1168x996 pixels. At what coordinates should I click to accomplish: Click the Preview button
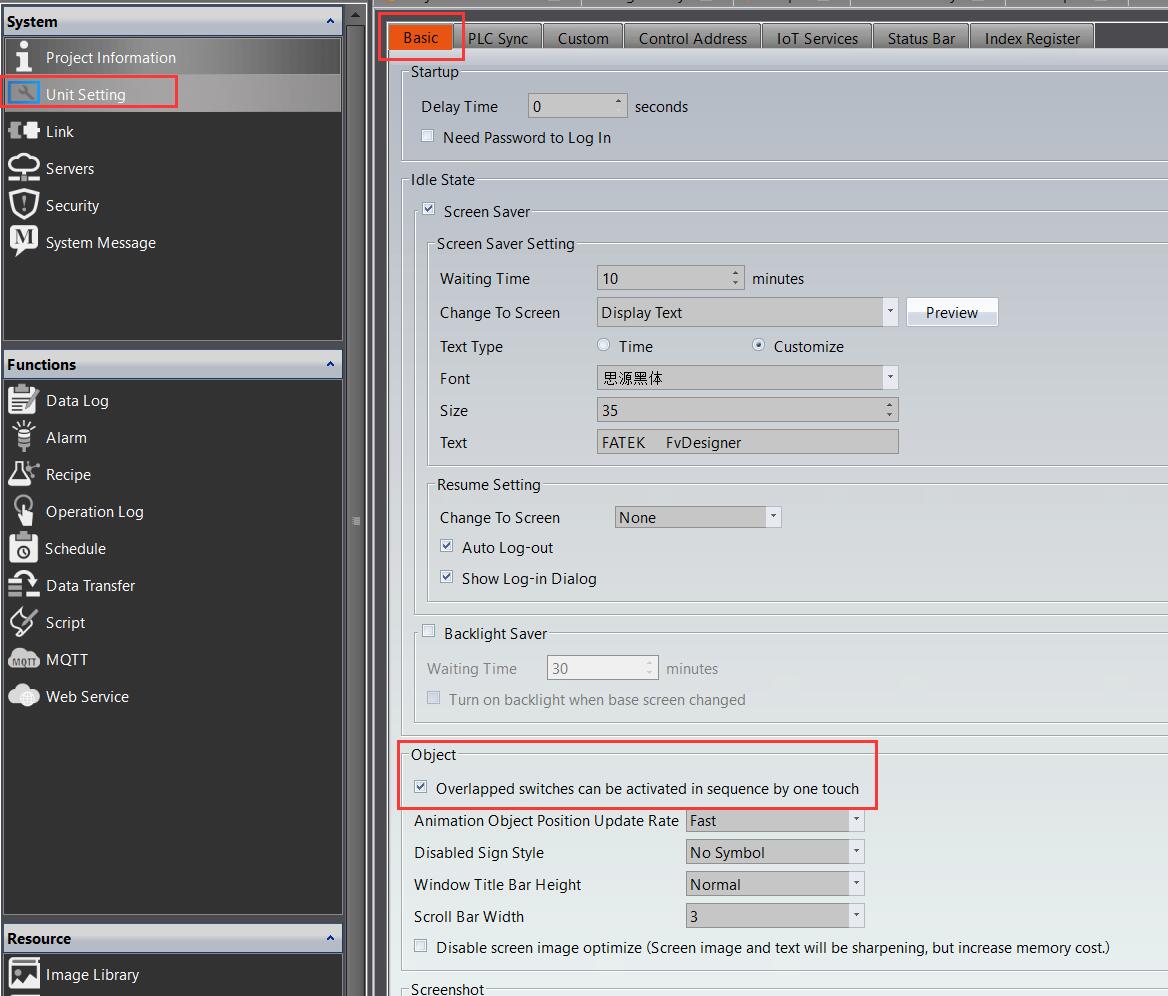(952, 312)
